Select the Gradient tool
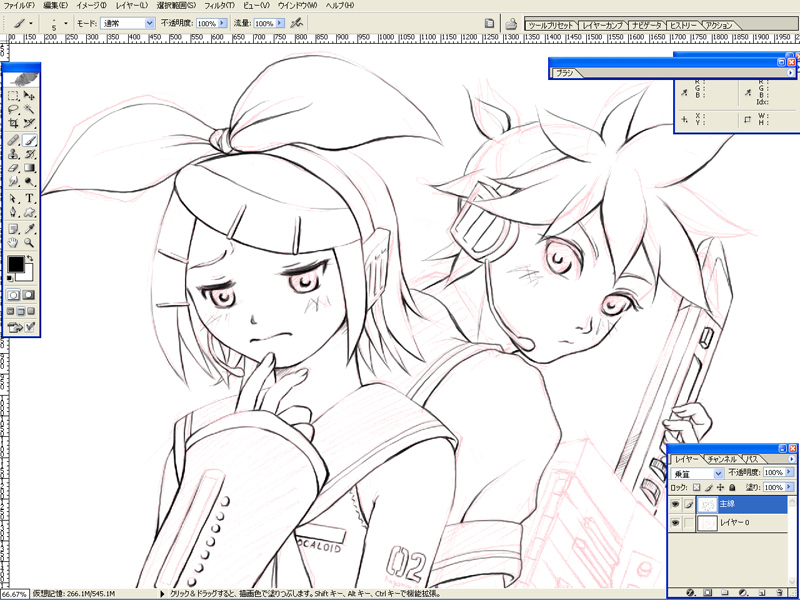This screenshot has width=800, height=600. [x=29, y=167]
